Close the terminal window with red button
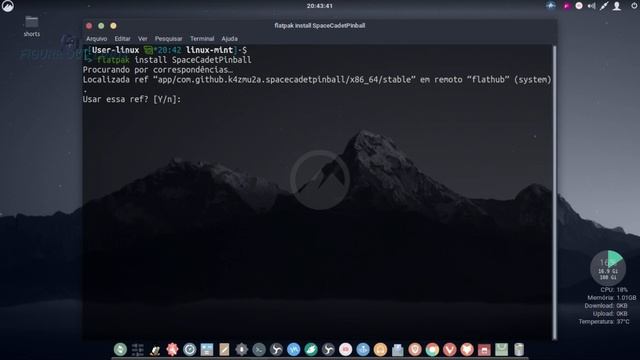 [x=89, y=26]
